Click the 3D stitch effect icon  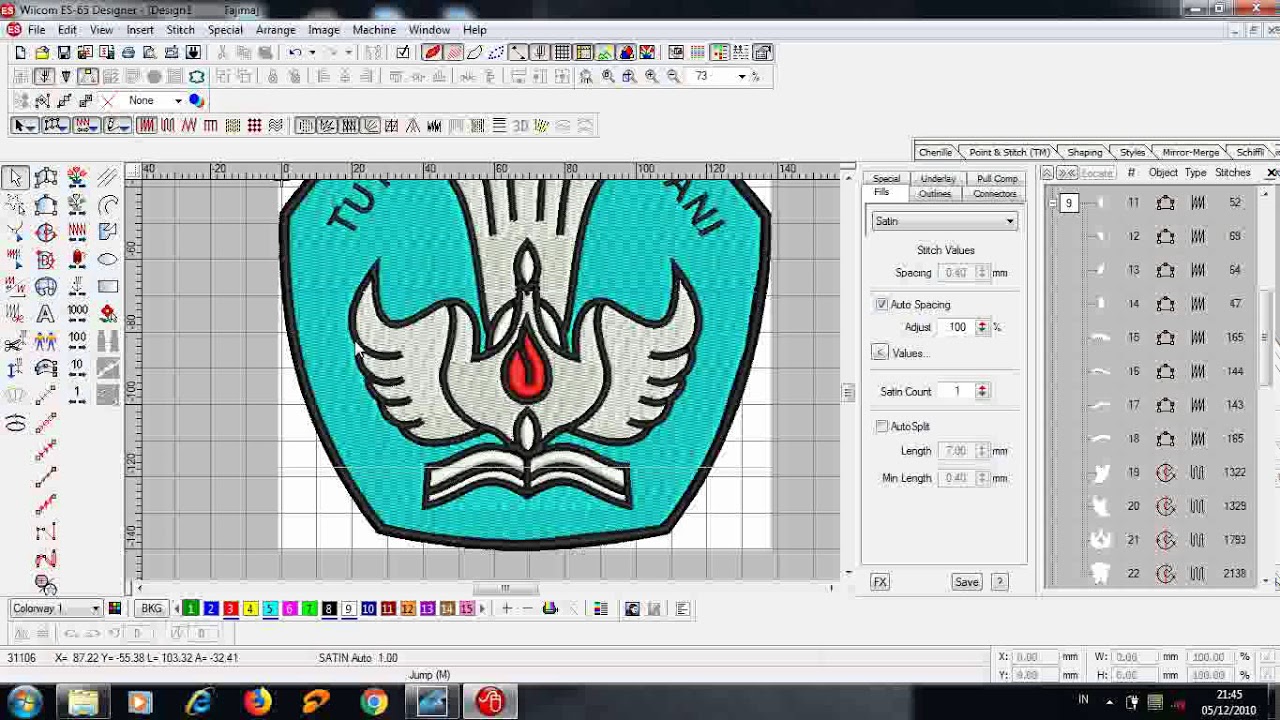(x=520, y=125)
